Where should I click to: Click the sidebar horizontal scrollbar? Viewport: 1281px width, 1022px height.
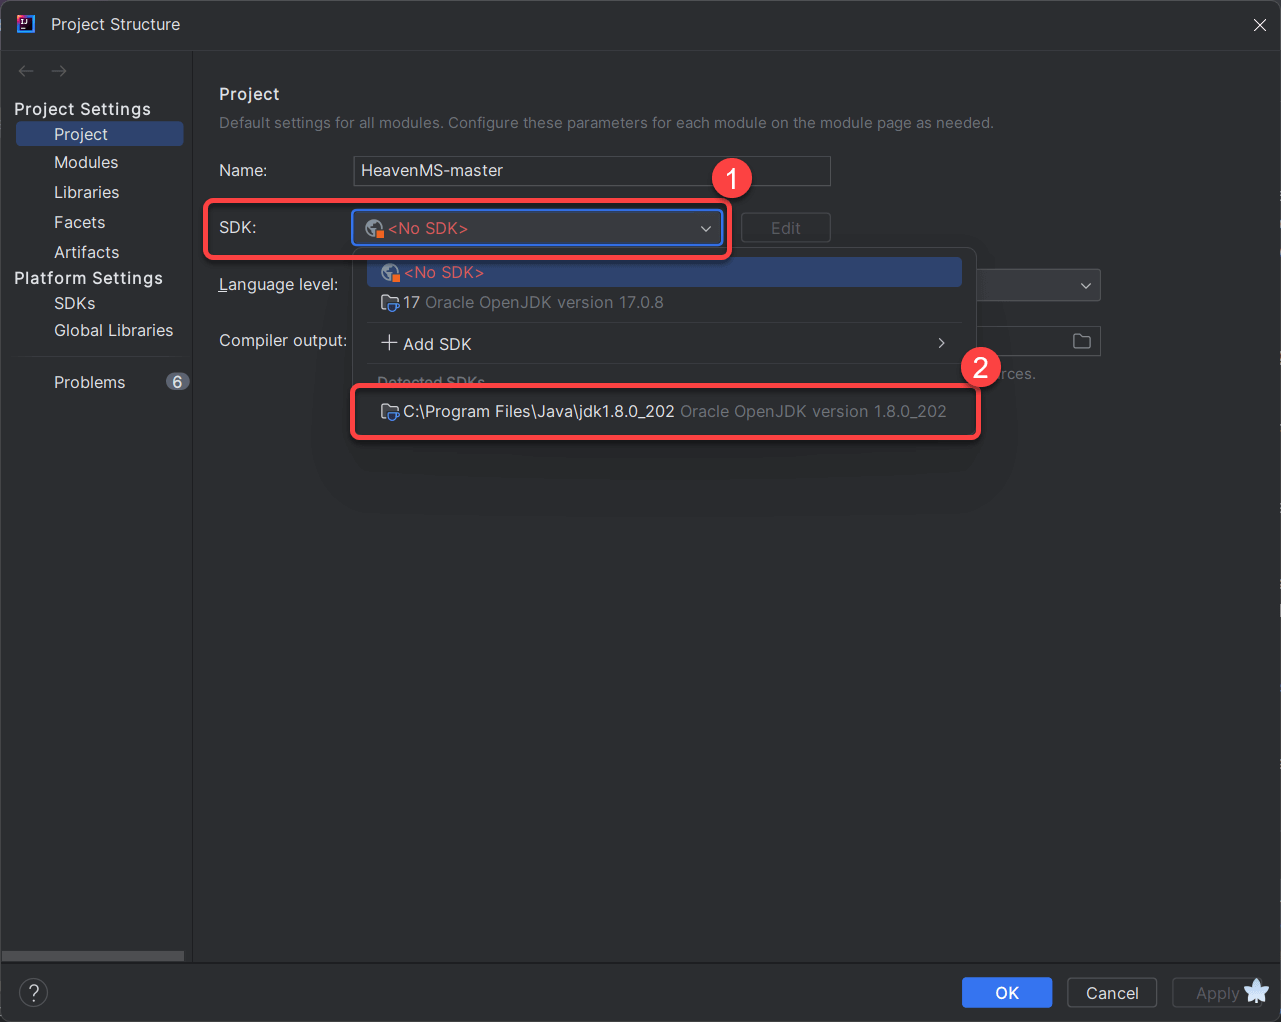93,956
